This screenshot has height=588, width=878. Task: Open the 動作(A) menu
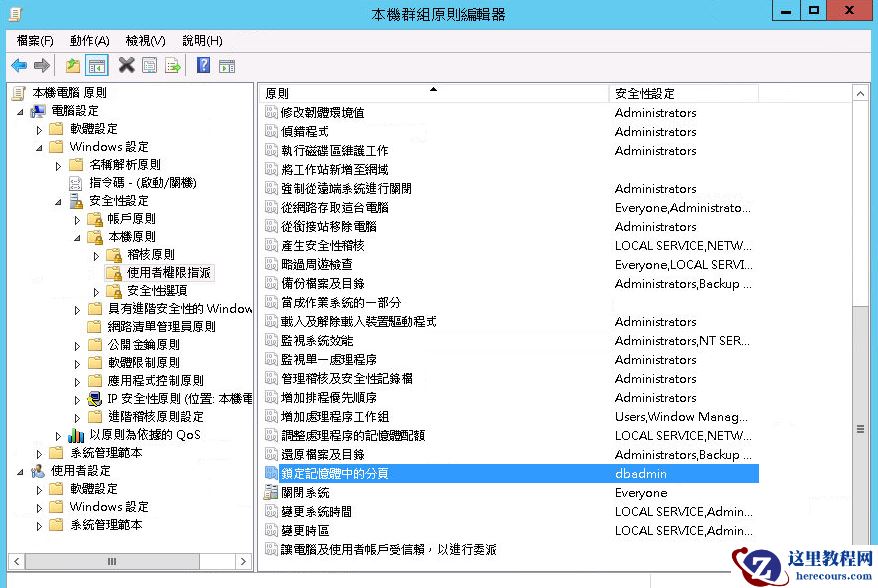click(x=90, y=41)
